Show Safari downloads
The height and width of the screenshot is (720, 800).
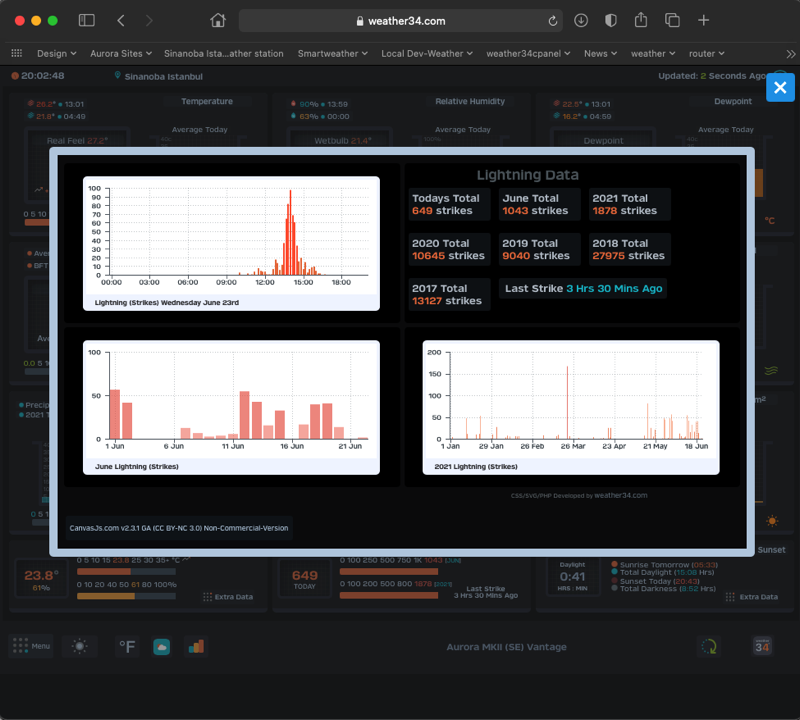click(x=581, y=20)
